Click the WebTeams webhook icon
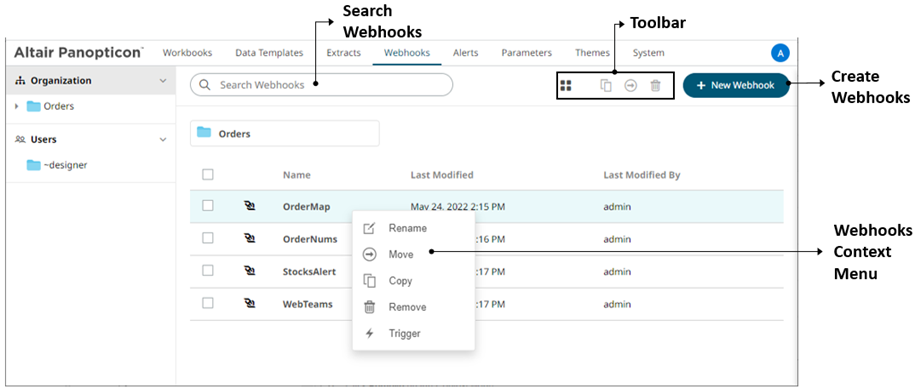This screenshot has width=915, height=389. [x=250, y=304]
